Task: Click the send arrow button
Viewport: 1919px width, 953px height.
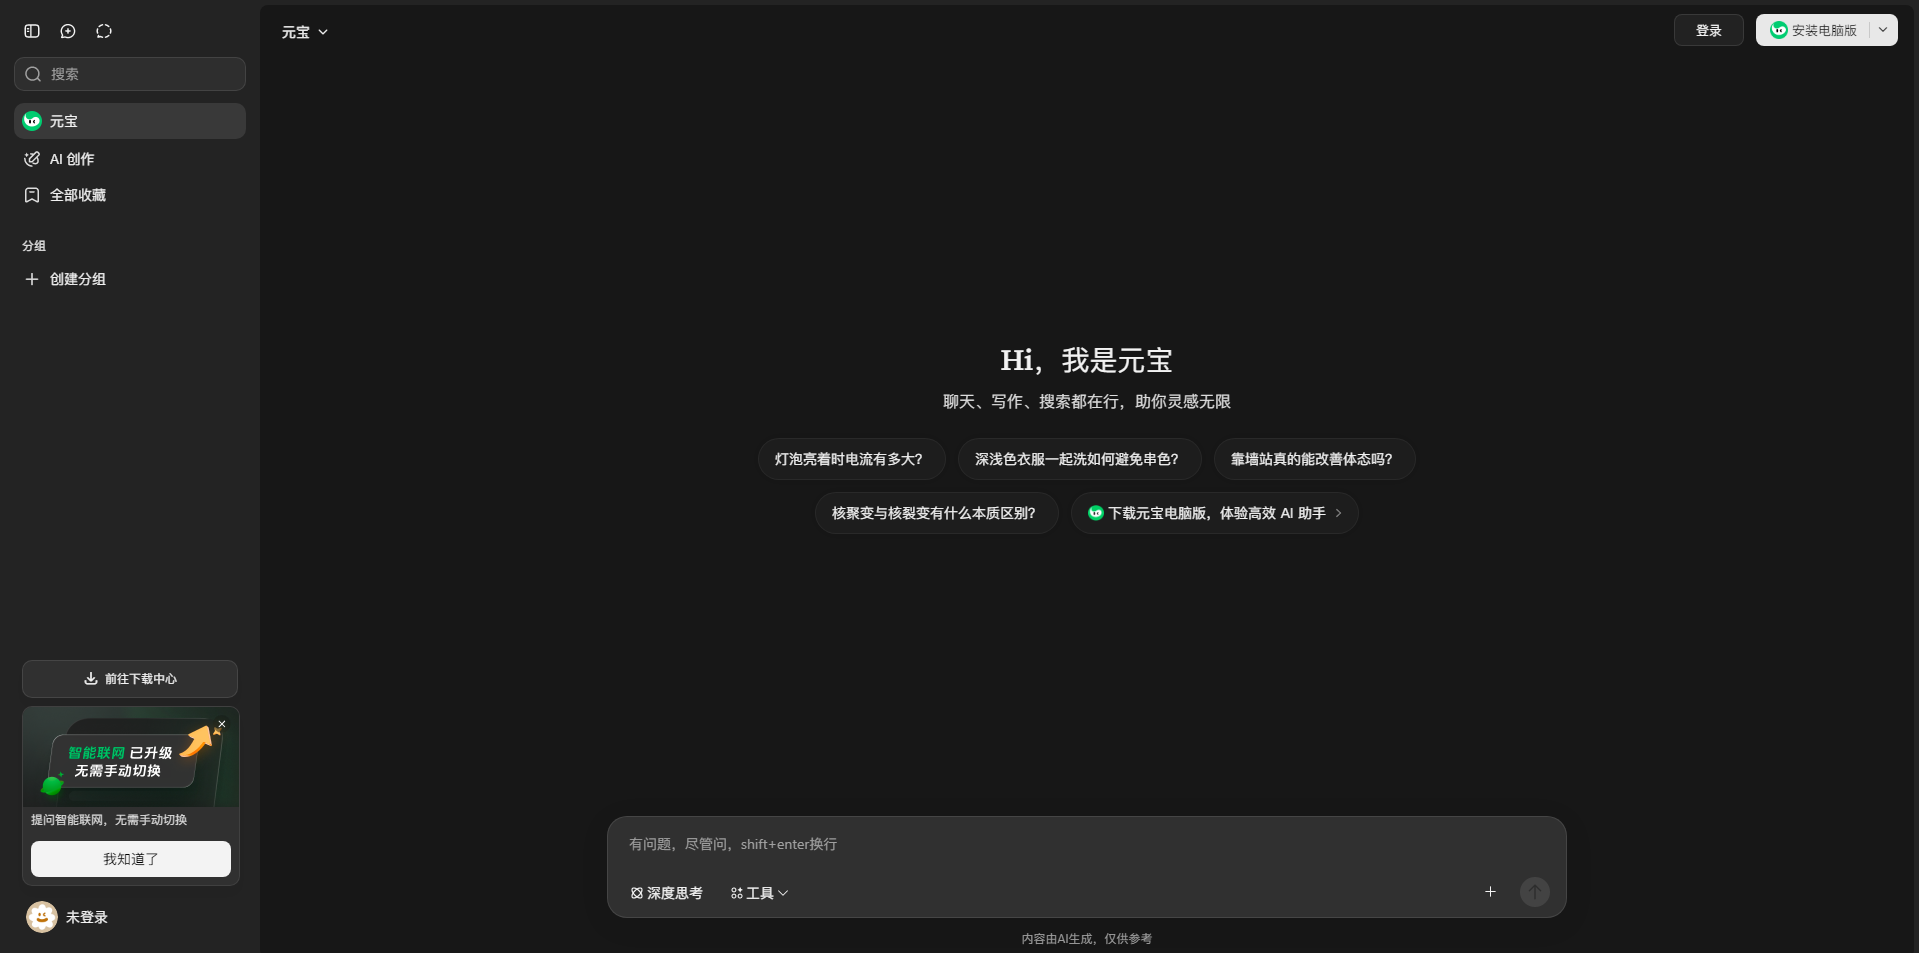Action: (1534, 891)
